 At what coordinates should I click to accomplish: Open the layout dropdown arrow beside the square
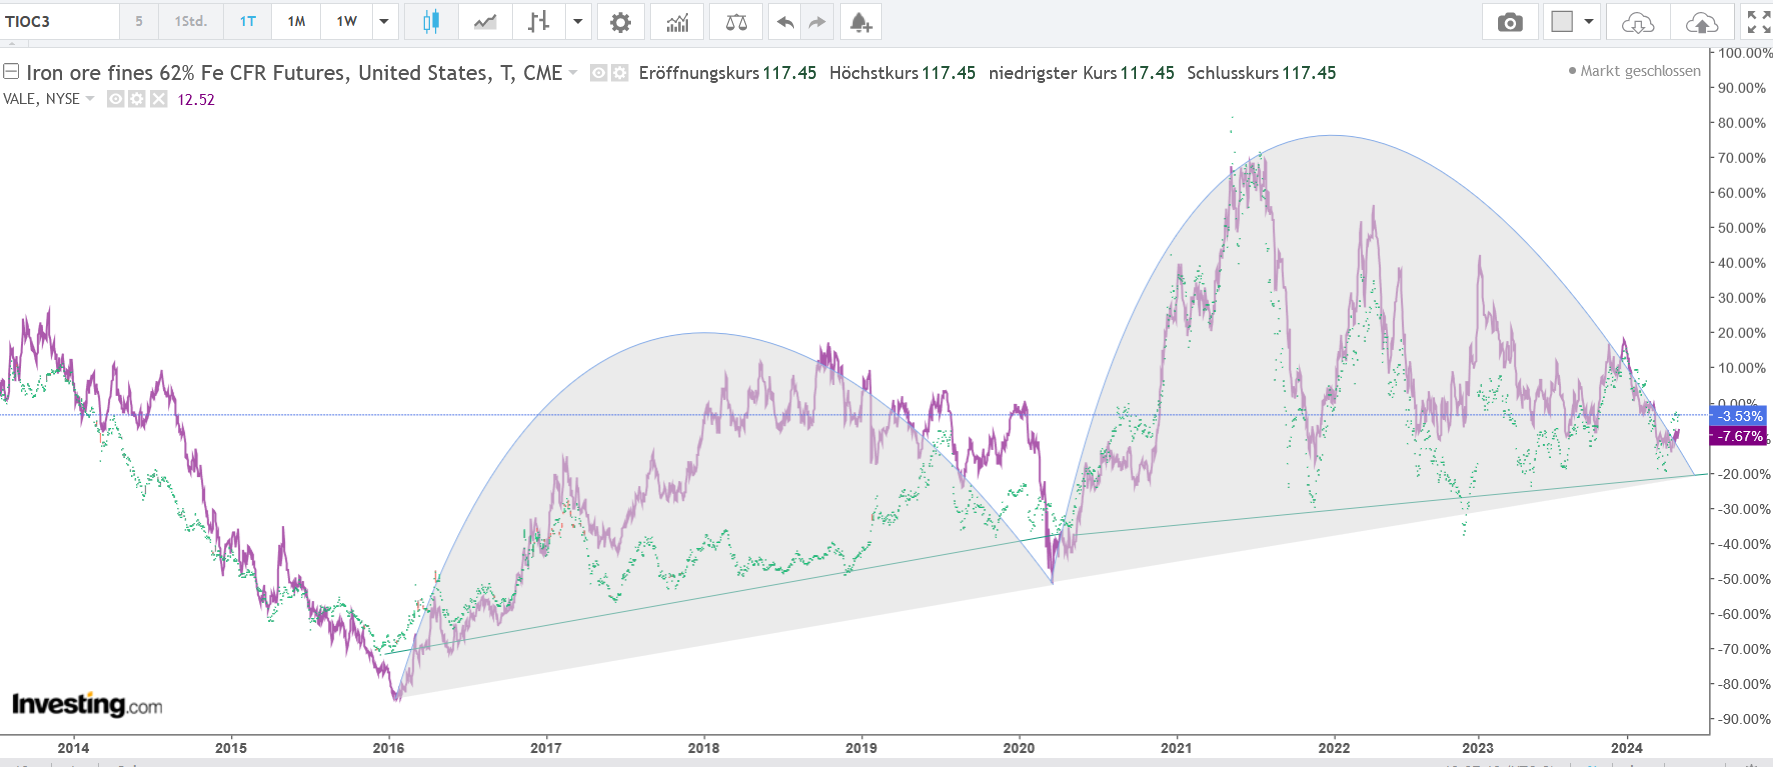(x=1589, y=22)
